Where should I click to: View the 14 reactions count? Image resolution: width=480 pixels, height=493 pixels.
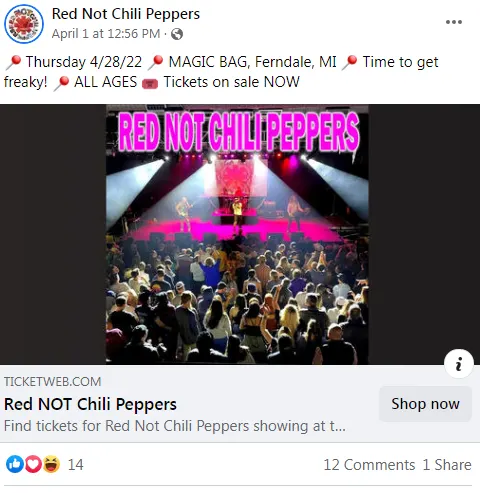[x=76, y=465]
